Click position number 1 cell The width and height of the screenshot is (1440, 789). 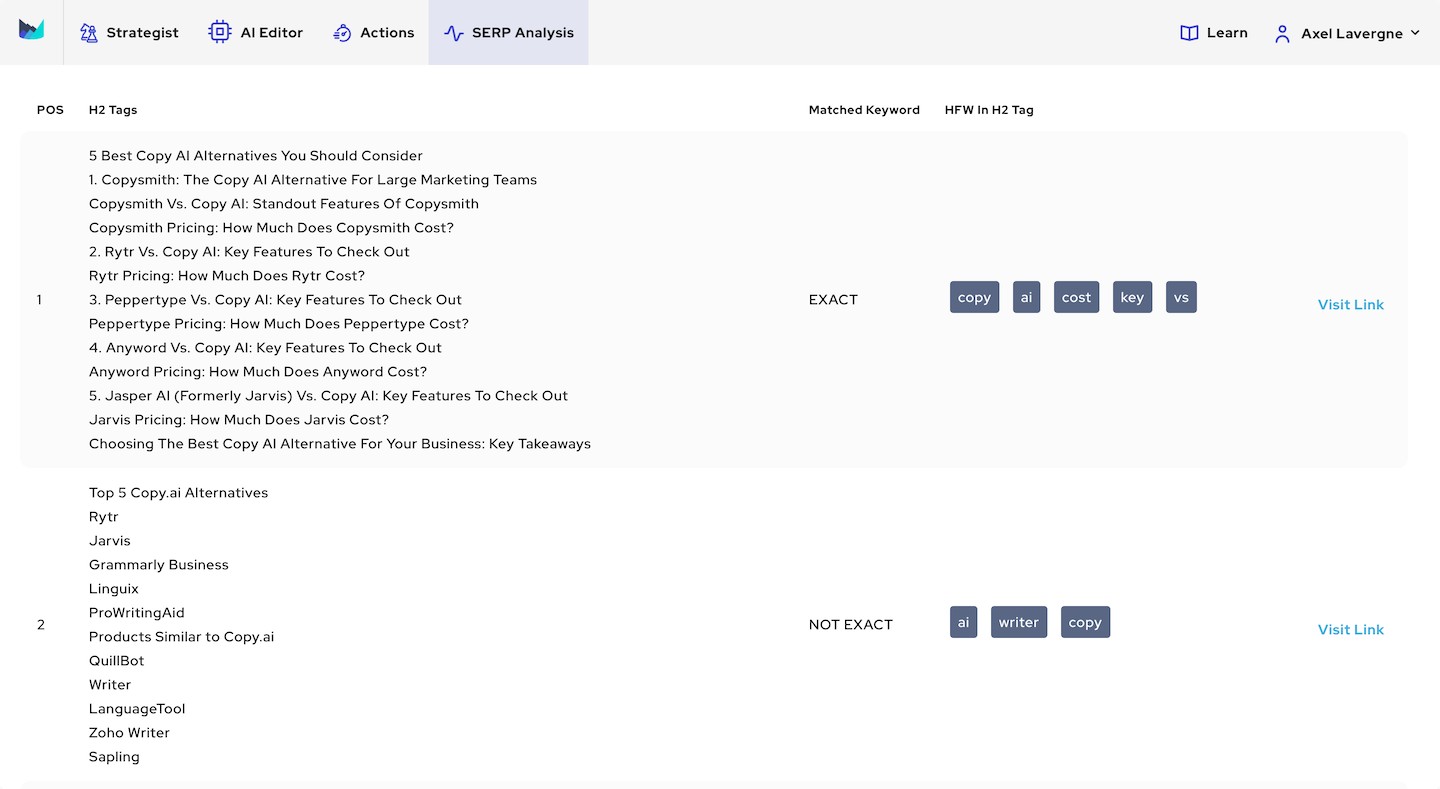(x=40, y=299)
